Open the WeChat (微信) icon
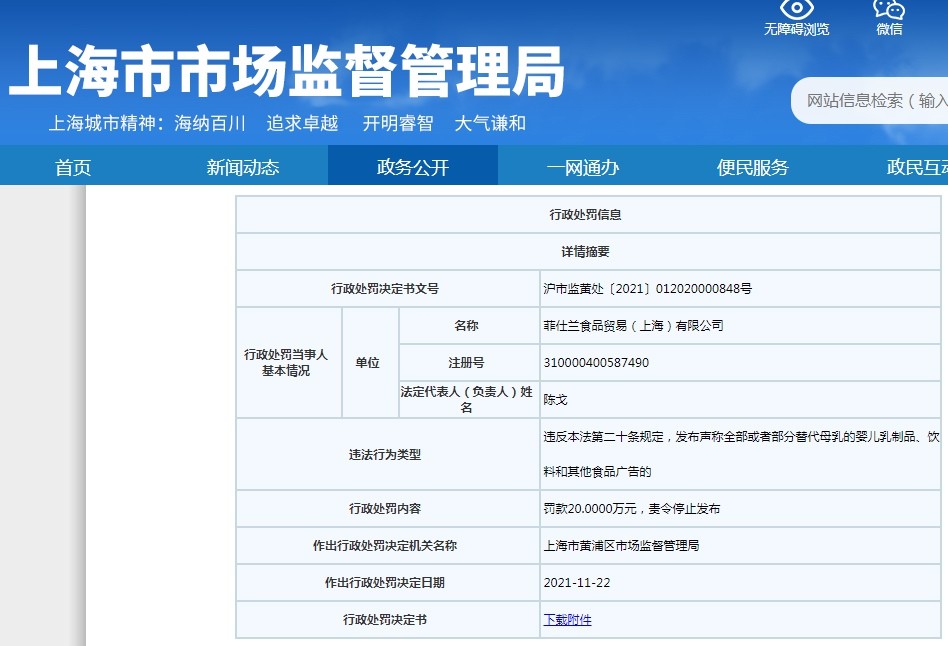 889,10
